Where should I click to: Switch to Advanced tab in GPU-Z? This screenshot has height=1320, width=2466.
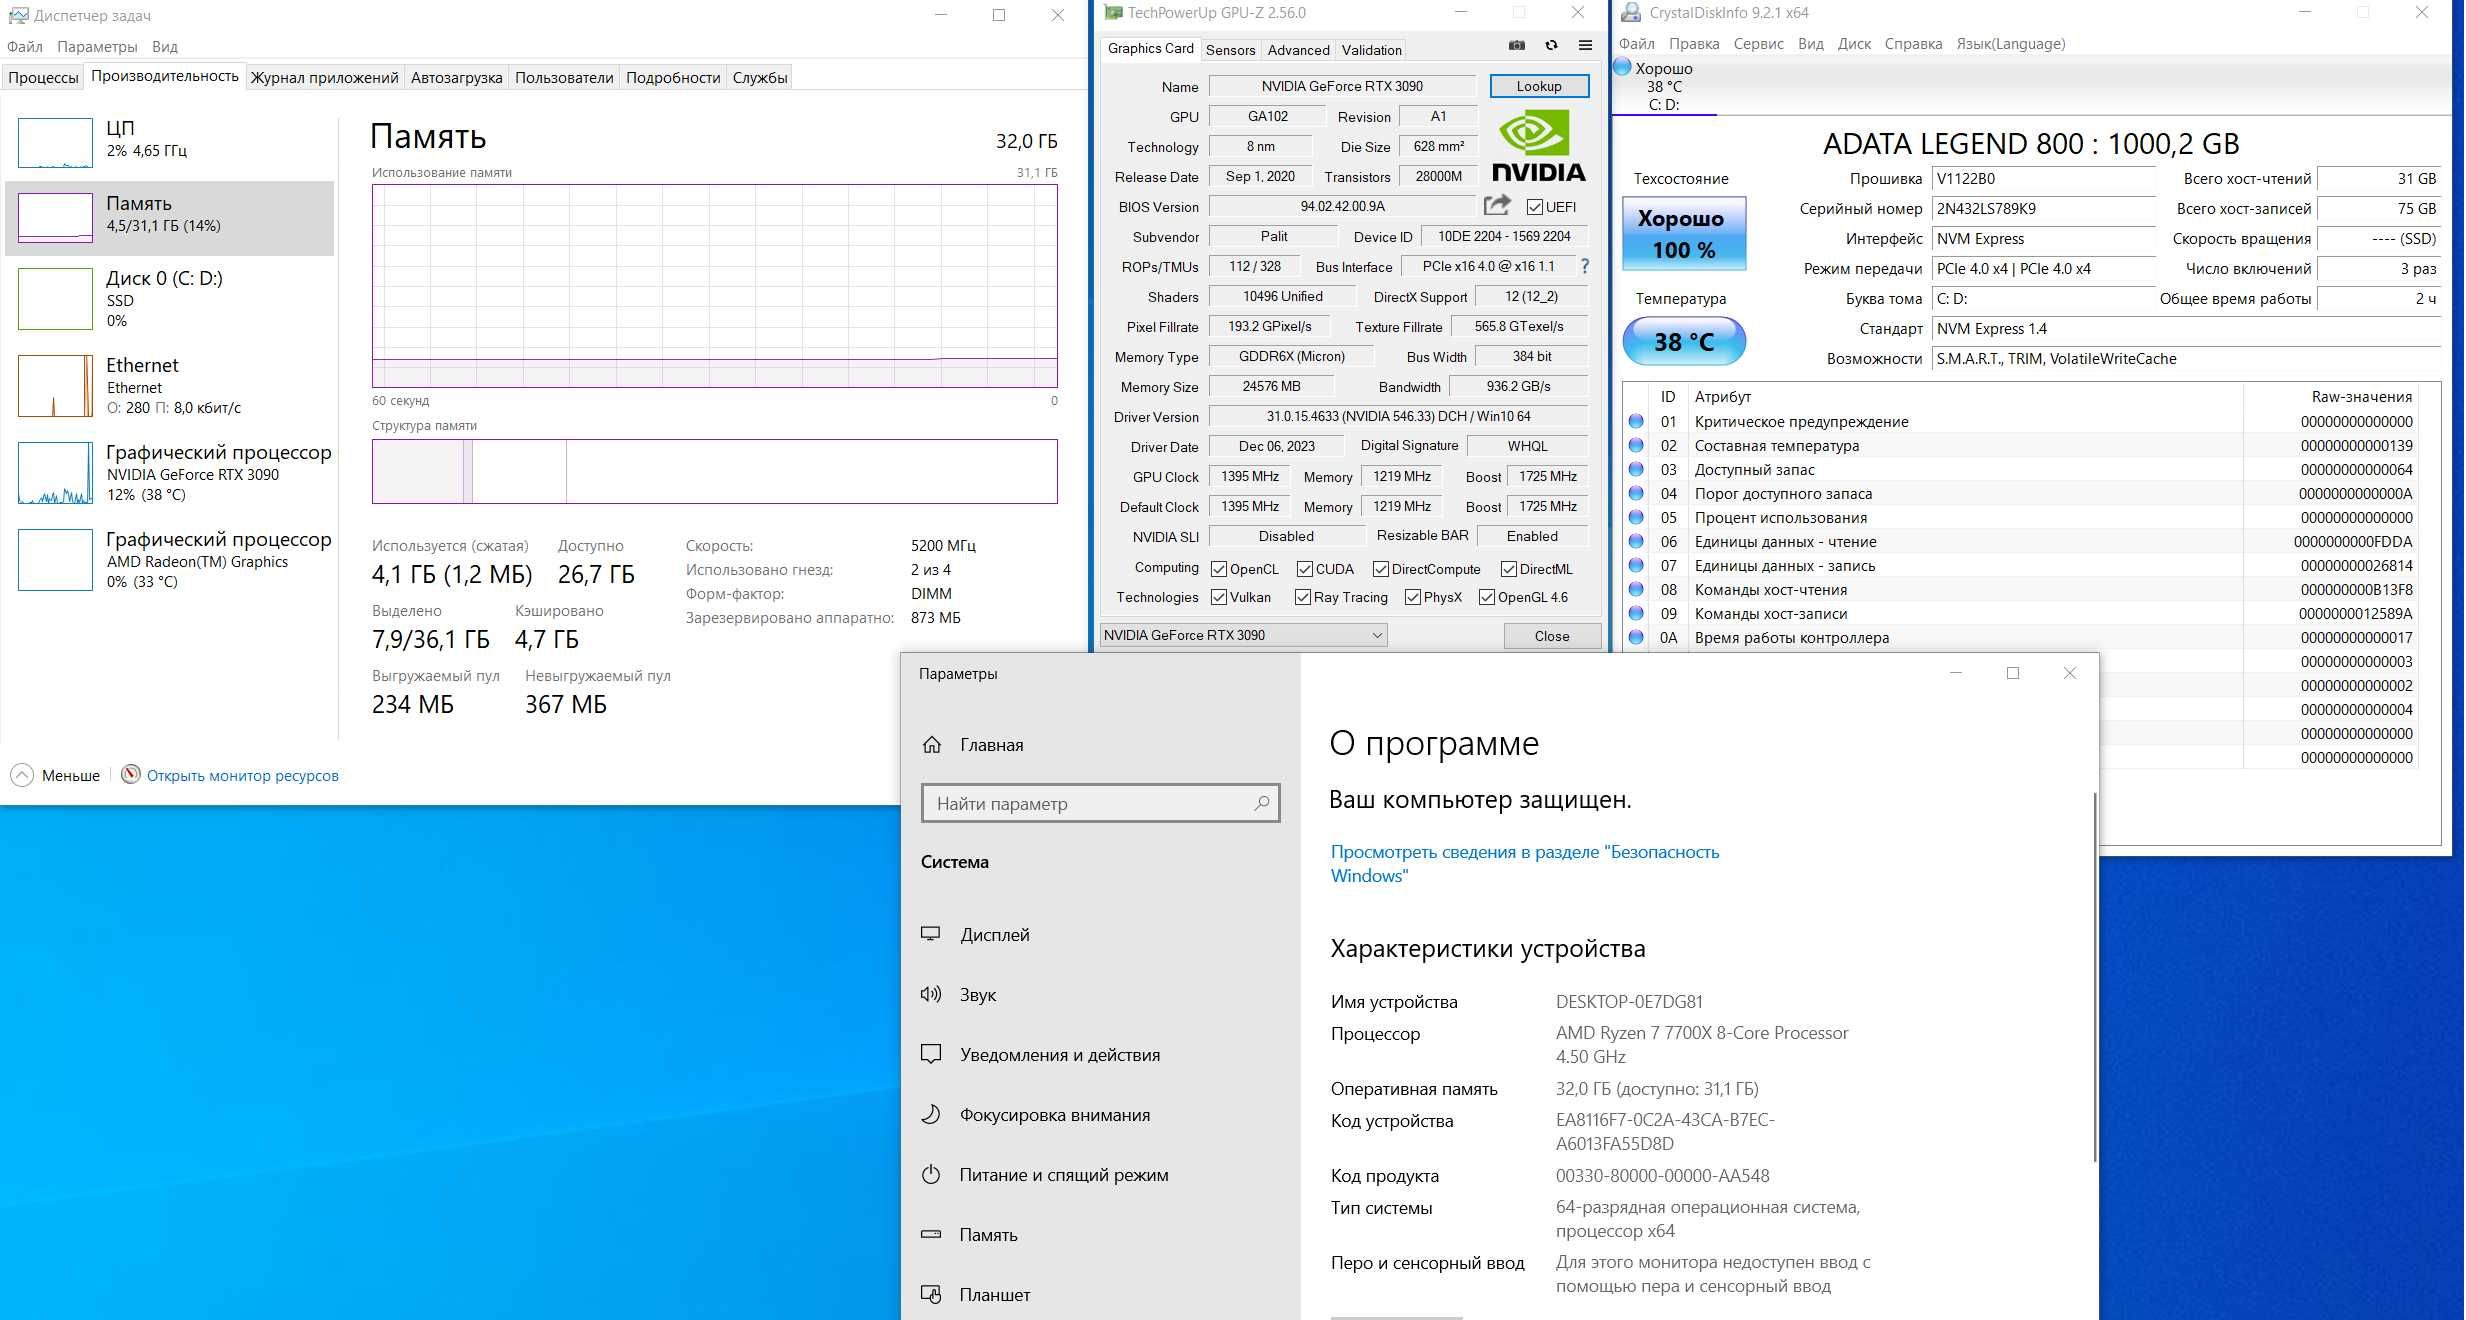click(1299, 50)
